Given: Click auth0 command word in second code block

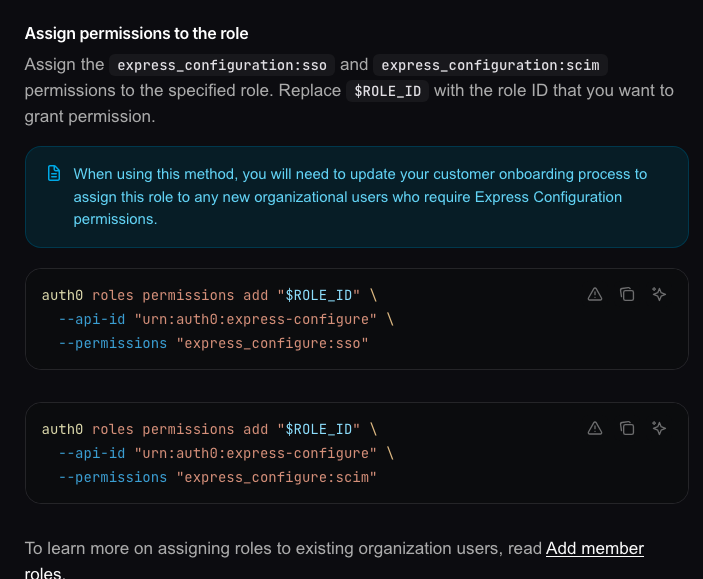Looking at the screenshot, I should [x=62, y=429].
